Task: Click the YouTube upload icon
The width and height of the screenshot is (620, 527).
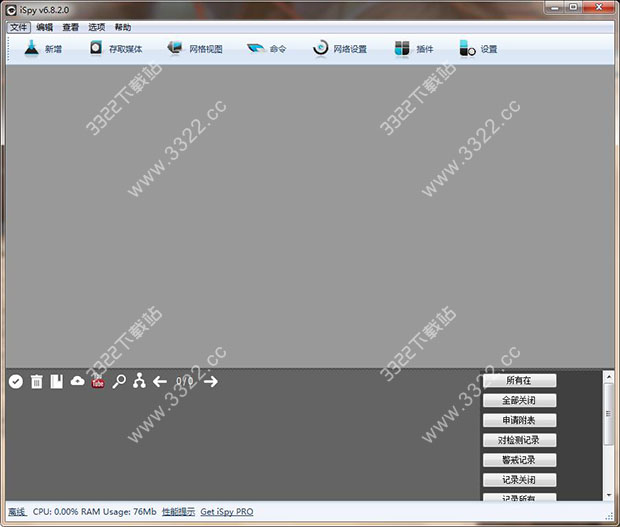Action: (98, 382)
